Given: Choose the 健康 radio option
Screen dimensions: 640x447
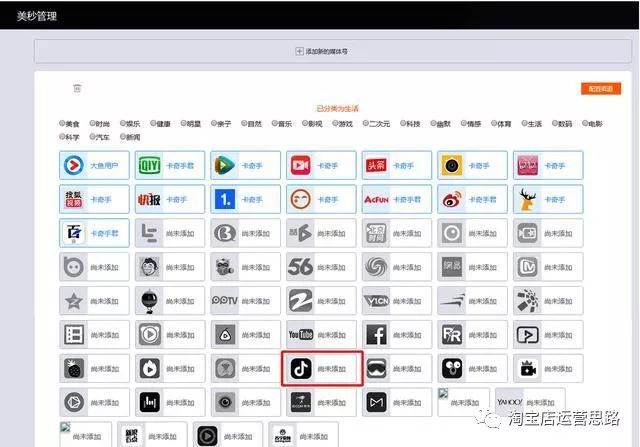Looking at the screenshot, I should (153, 123).
